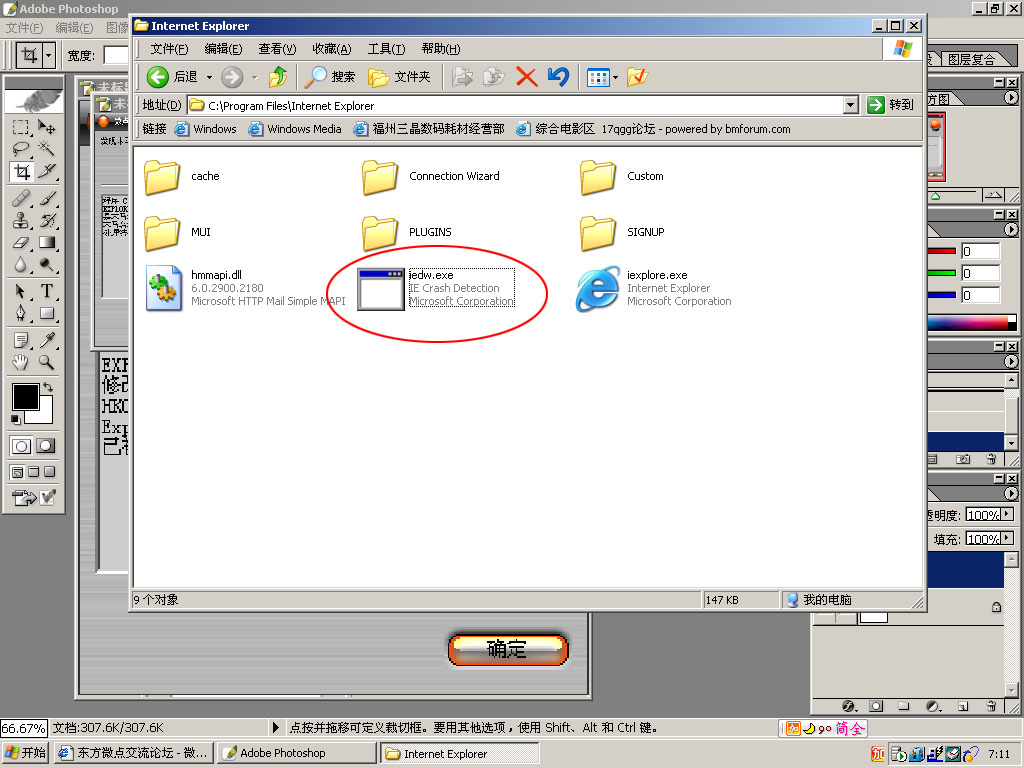The width and height of the screenshot is (1024, 768).
Task: Open the Views button dropdown arrow
Action: point(615,77)
